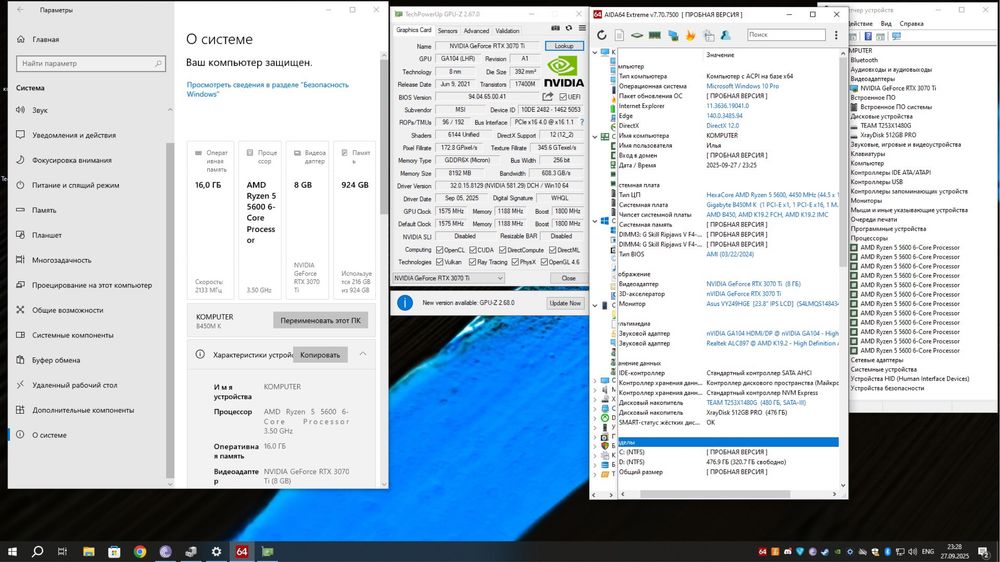Open Task View on taskbar
Screen dimensions: 1000x562
[x=62, y=552]
